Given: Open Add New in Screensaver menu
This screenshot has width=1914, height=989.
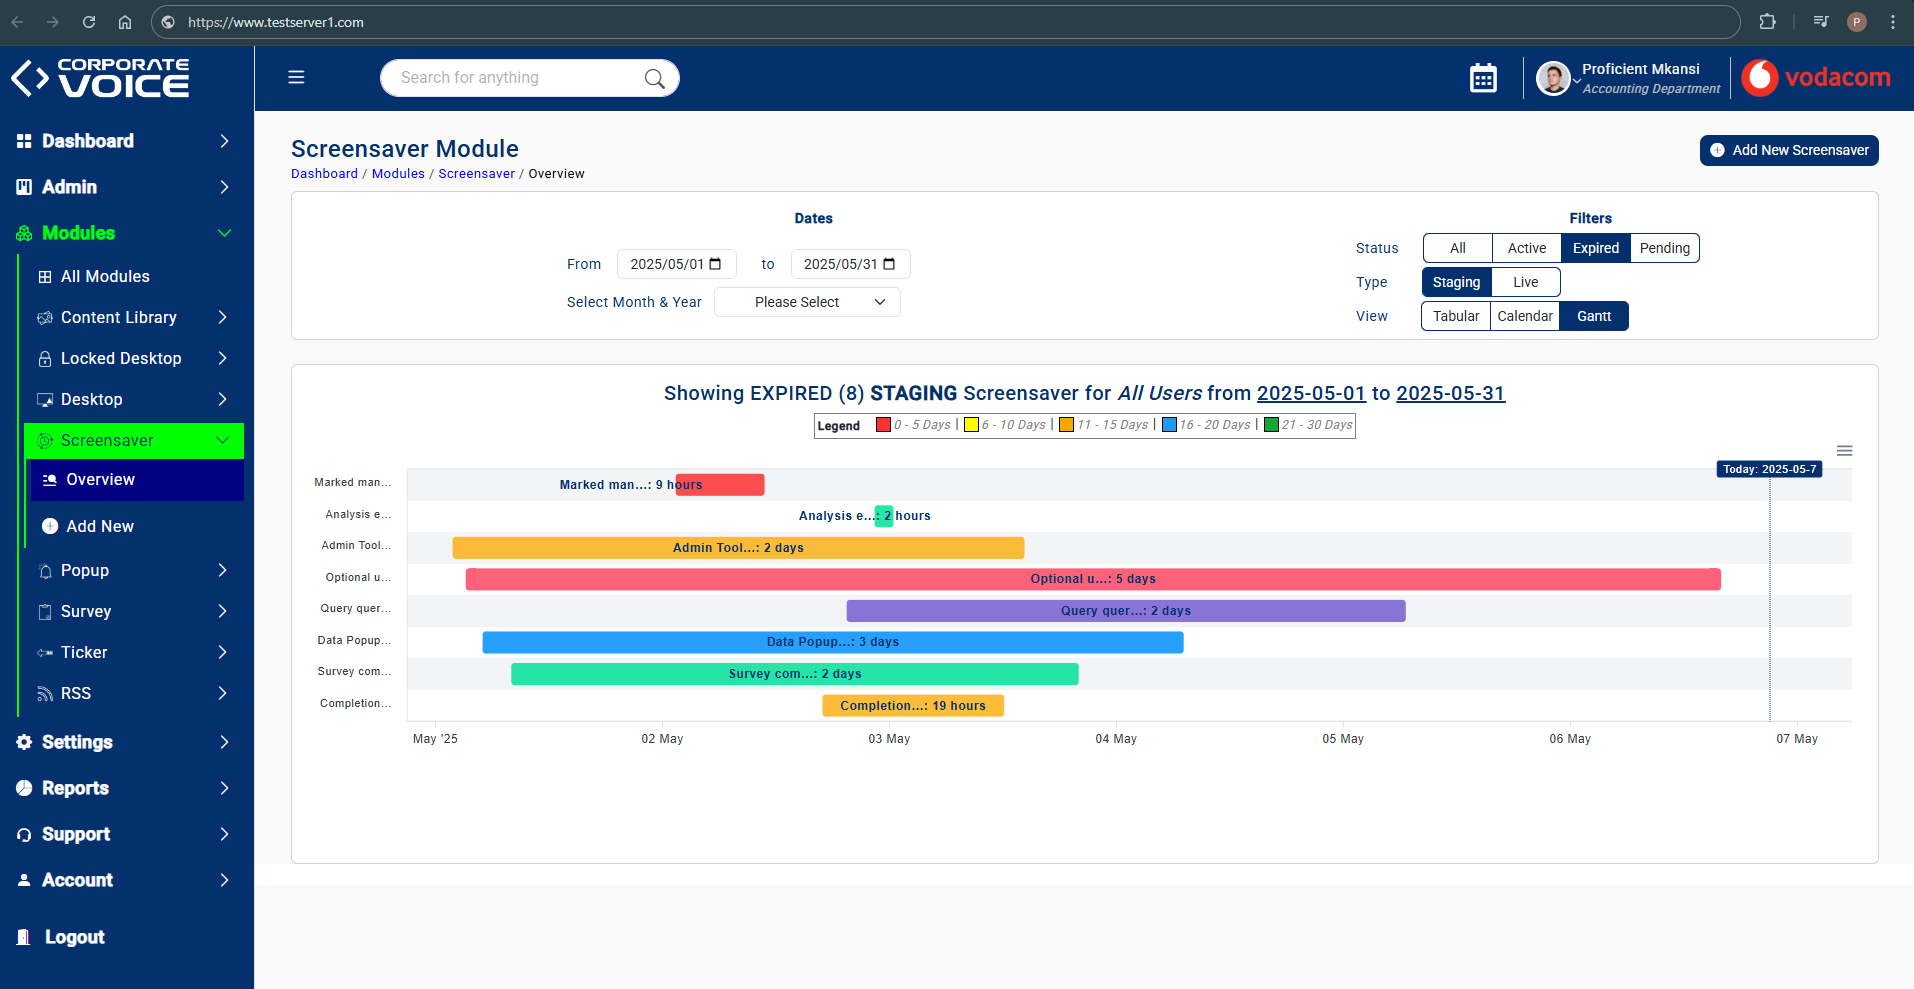Looking at the screenshot, I should [x=100, y=526].
